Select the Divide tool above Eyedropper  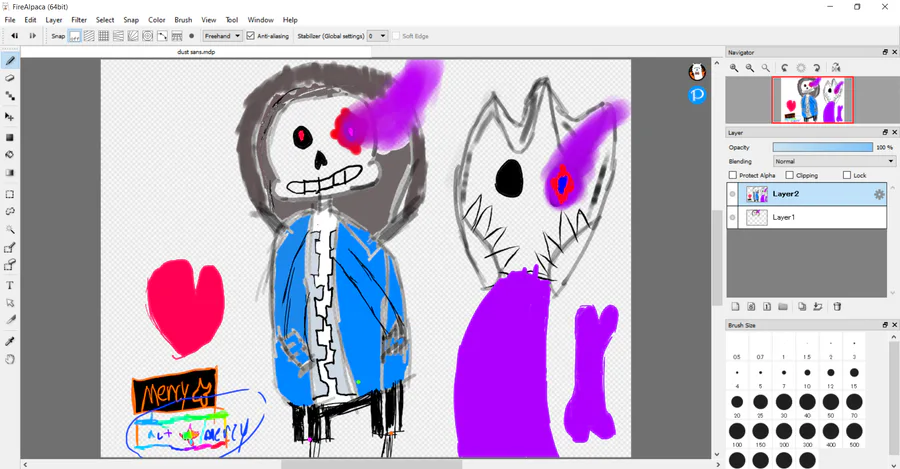[x=10, y=320]
